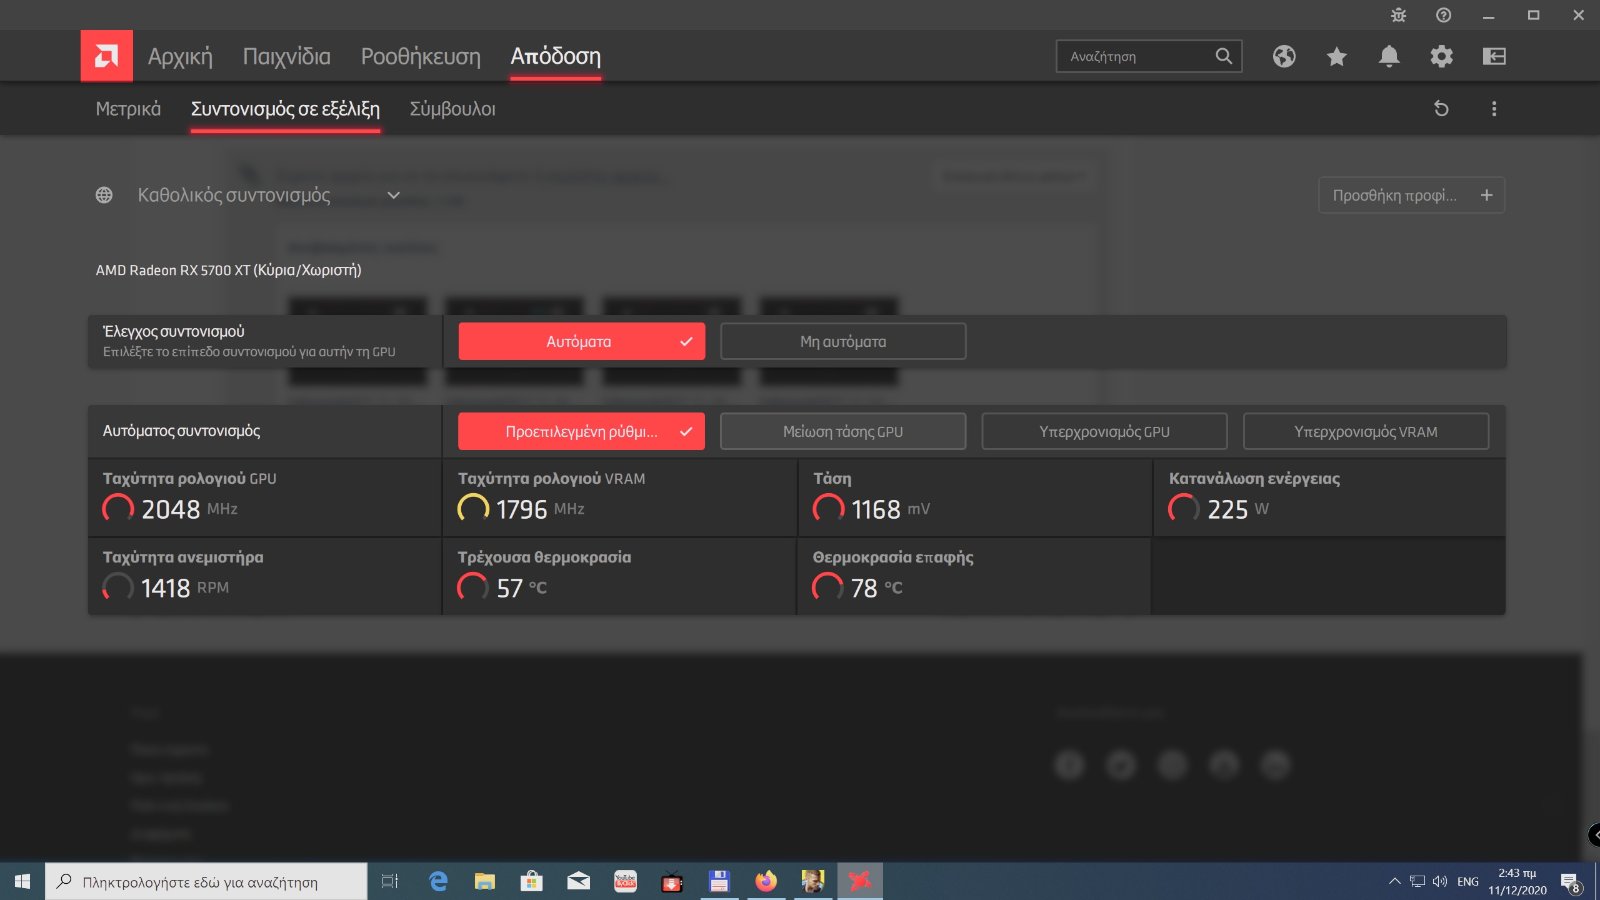
Task: Open Microsoft Store from the taskbar
Action: point(532,881)
